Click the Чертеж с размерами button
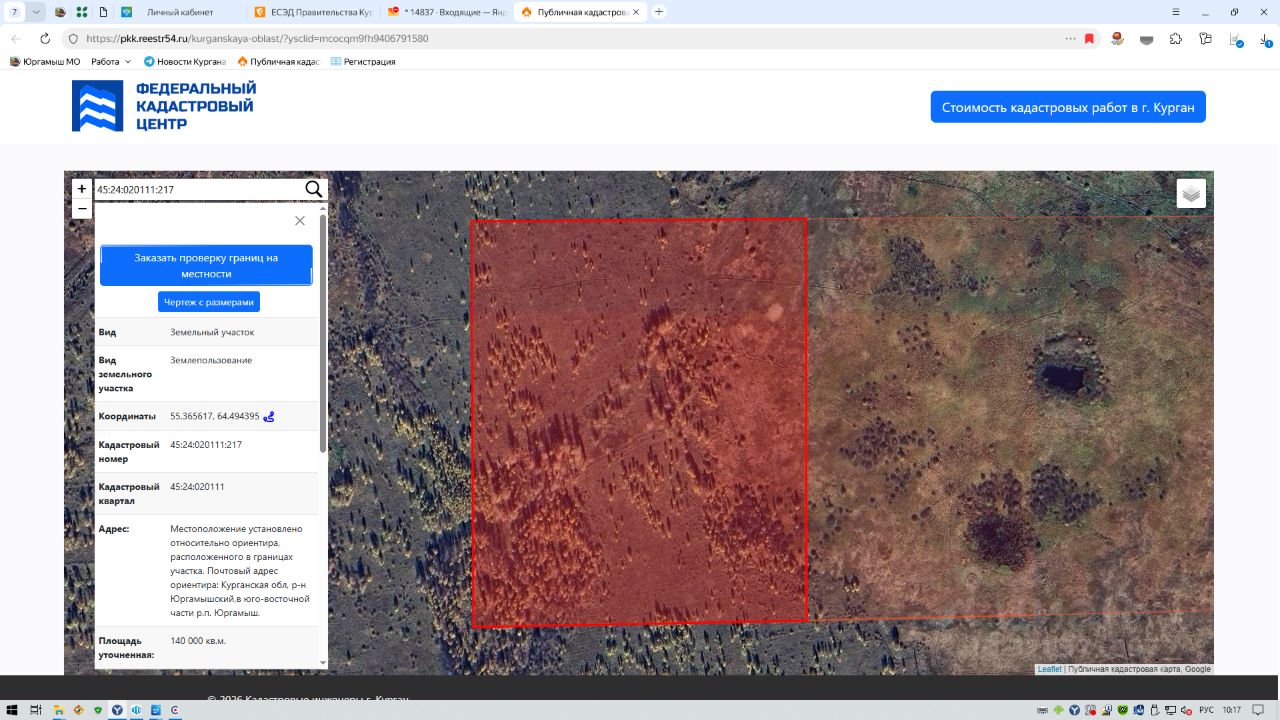Image resolution: width=1280 pixels, height=720 pixels. [x=209, y=302]
